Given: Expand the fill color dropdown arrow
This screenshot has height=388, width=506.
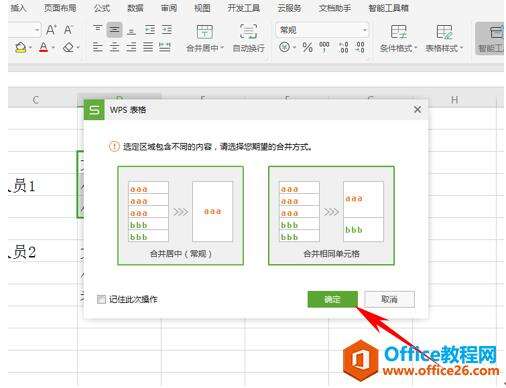Looking at the screenshot, I should [30, 48].
